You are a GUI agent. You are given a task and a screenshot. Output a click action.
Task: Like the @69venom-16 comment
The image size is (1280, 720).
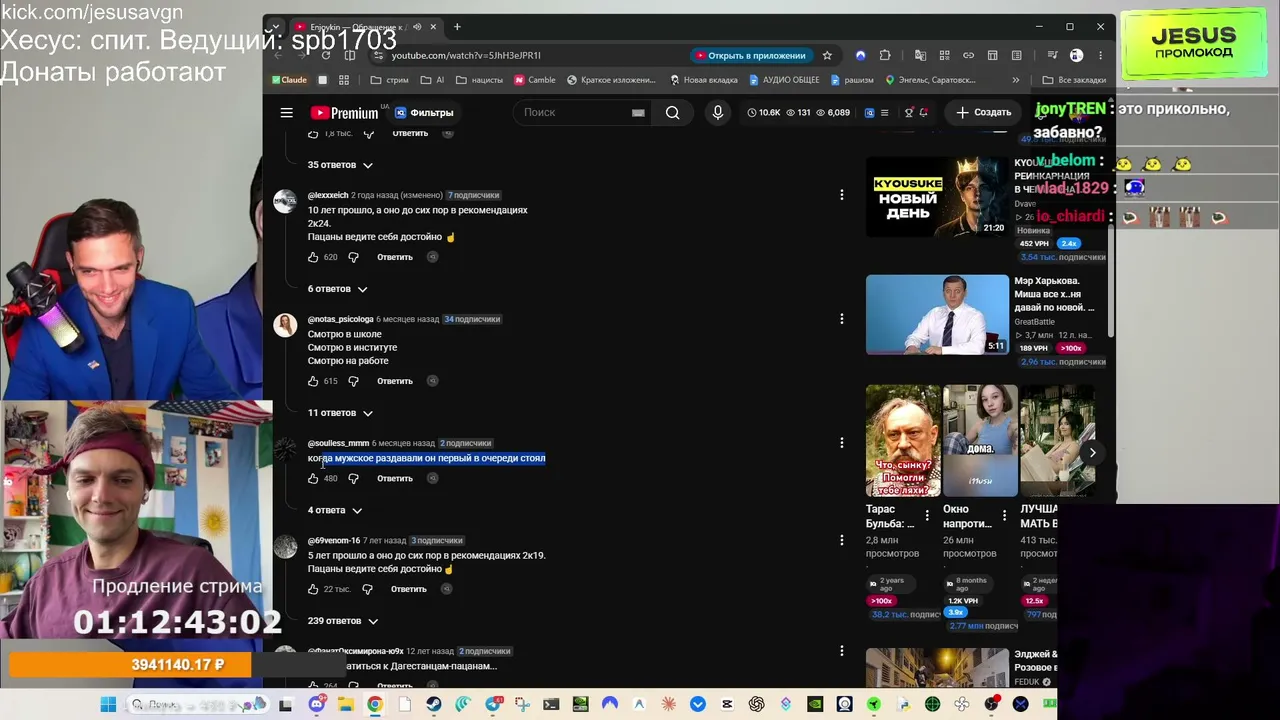[313, 589]
